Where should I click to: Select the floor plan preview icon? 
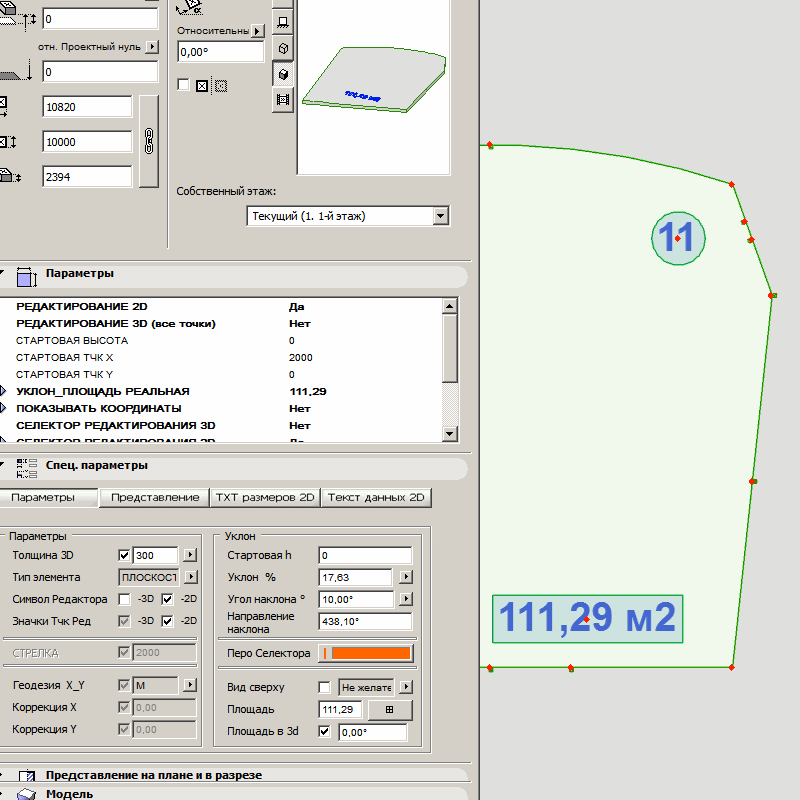283,21
